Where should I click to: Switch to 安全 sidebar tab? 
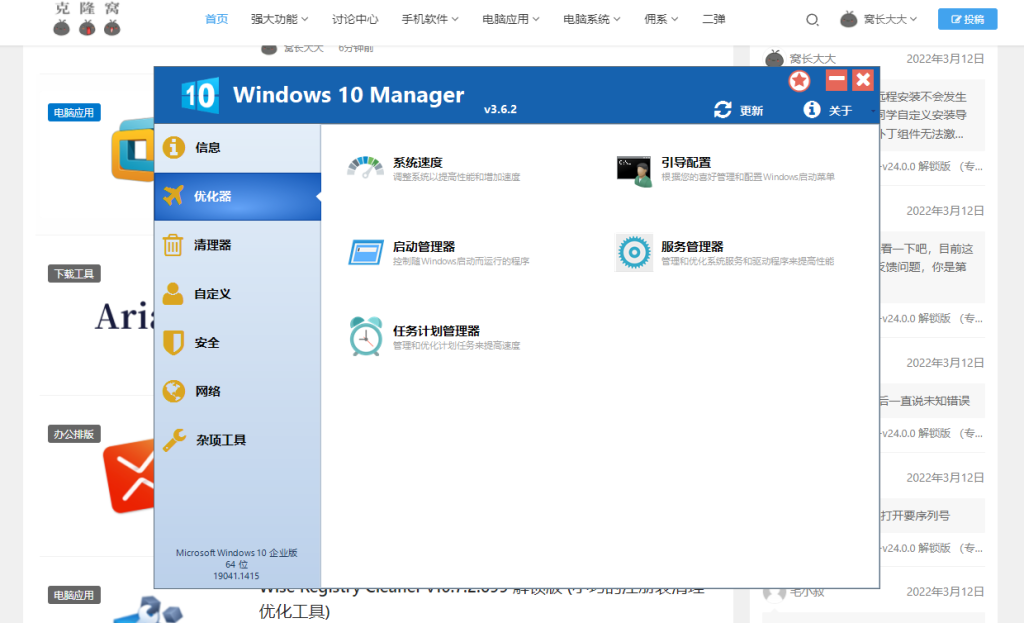[238, 342]
